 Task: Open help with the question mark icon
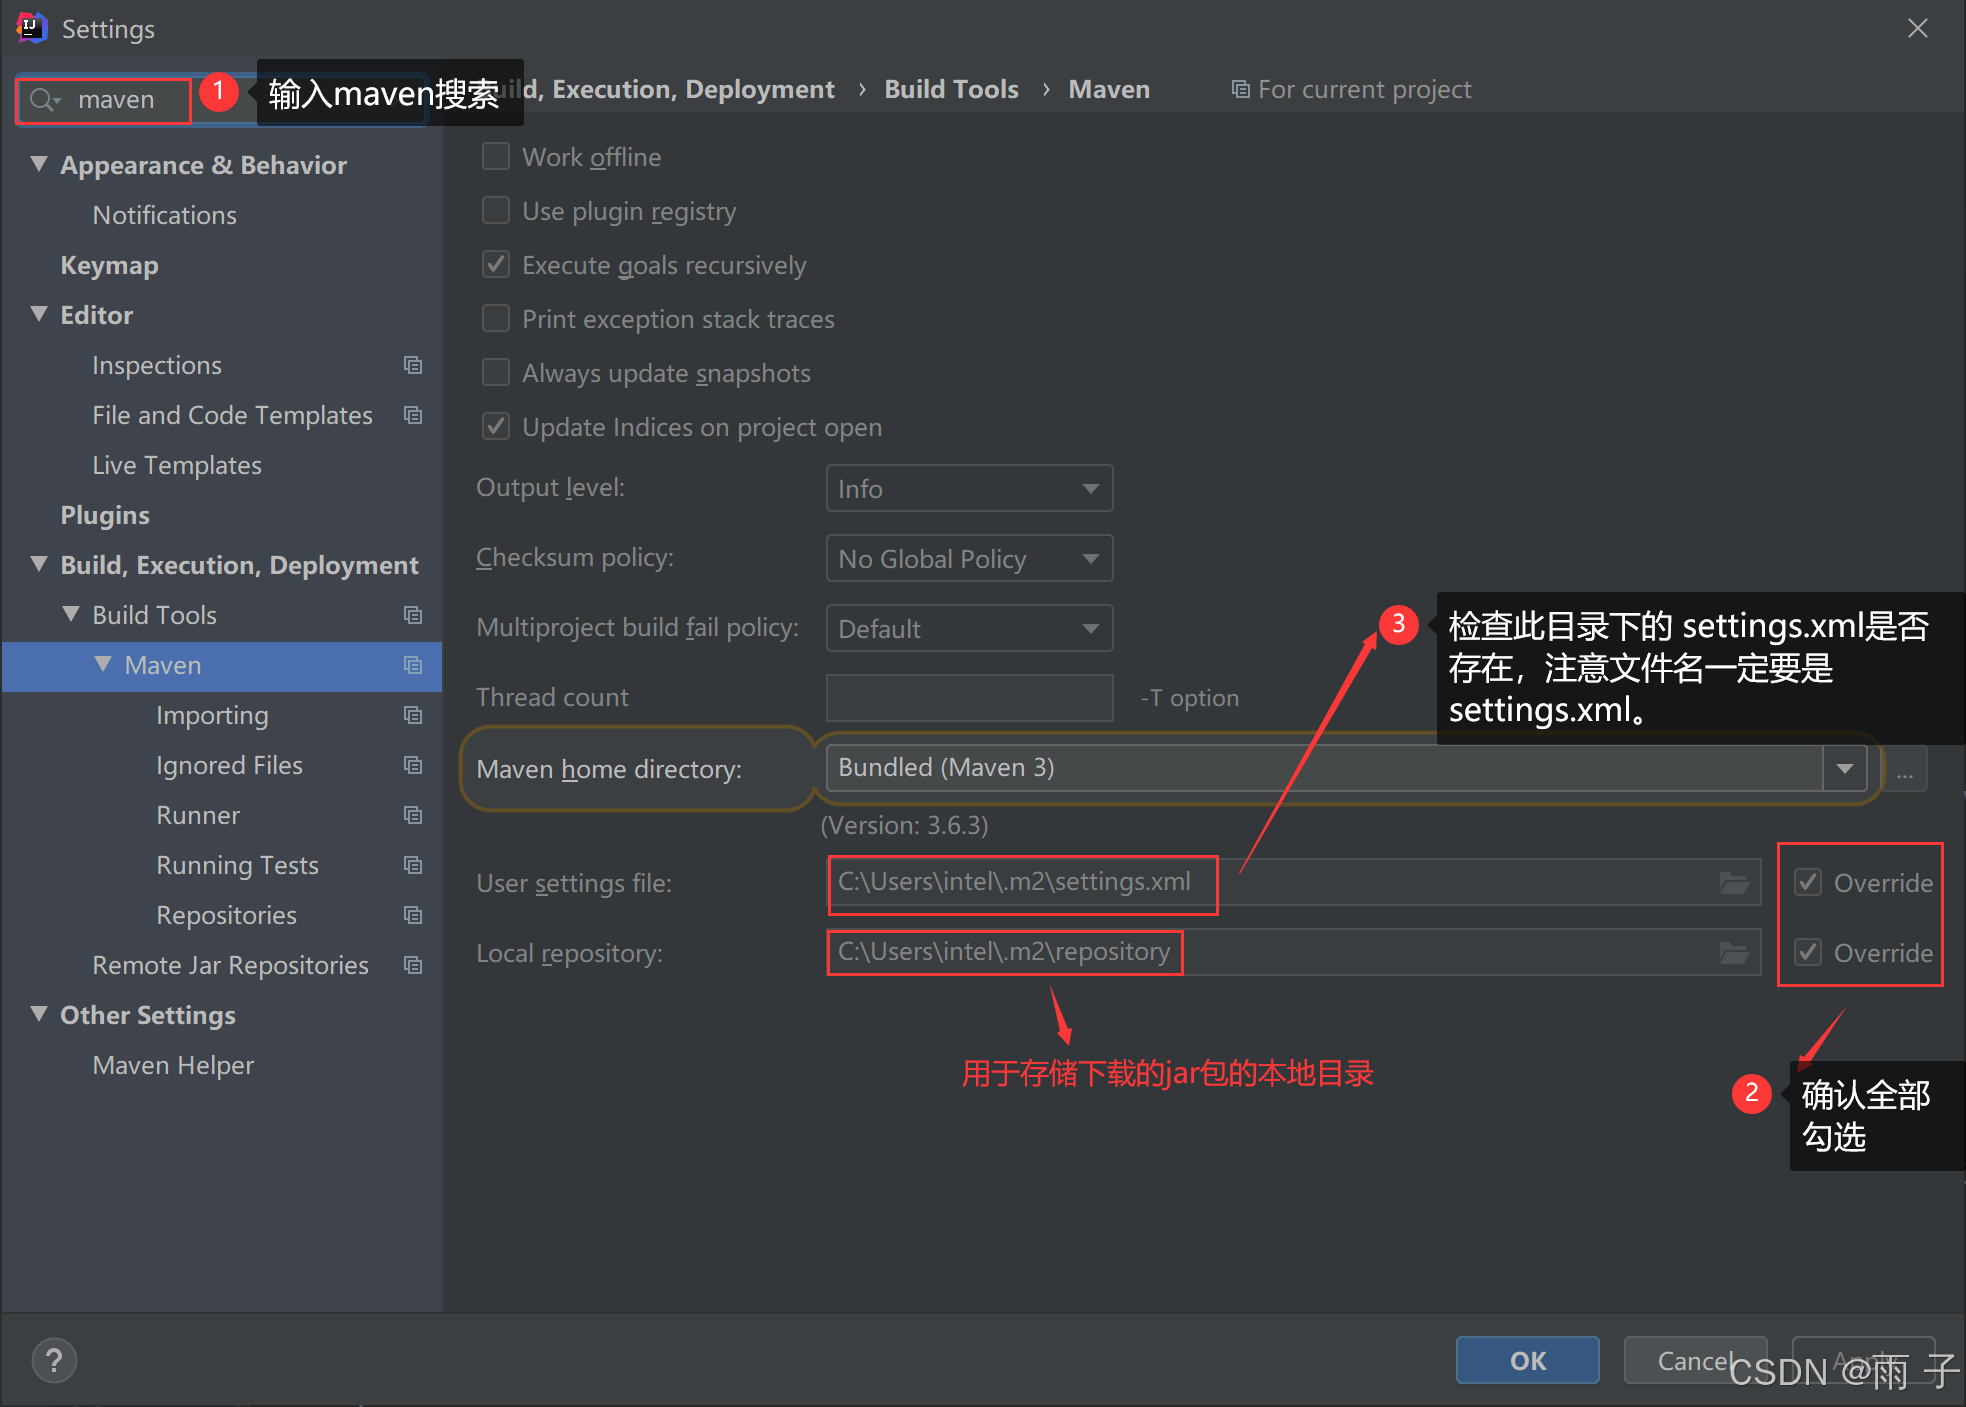(54, 1360)
